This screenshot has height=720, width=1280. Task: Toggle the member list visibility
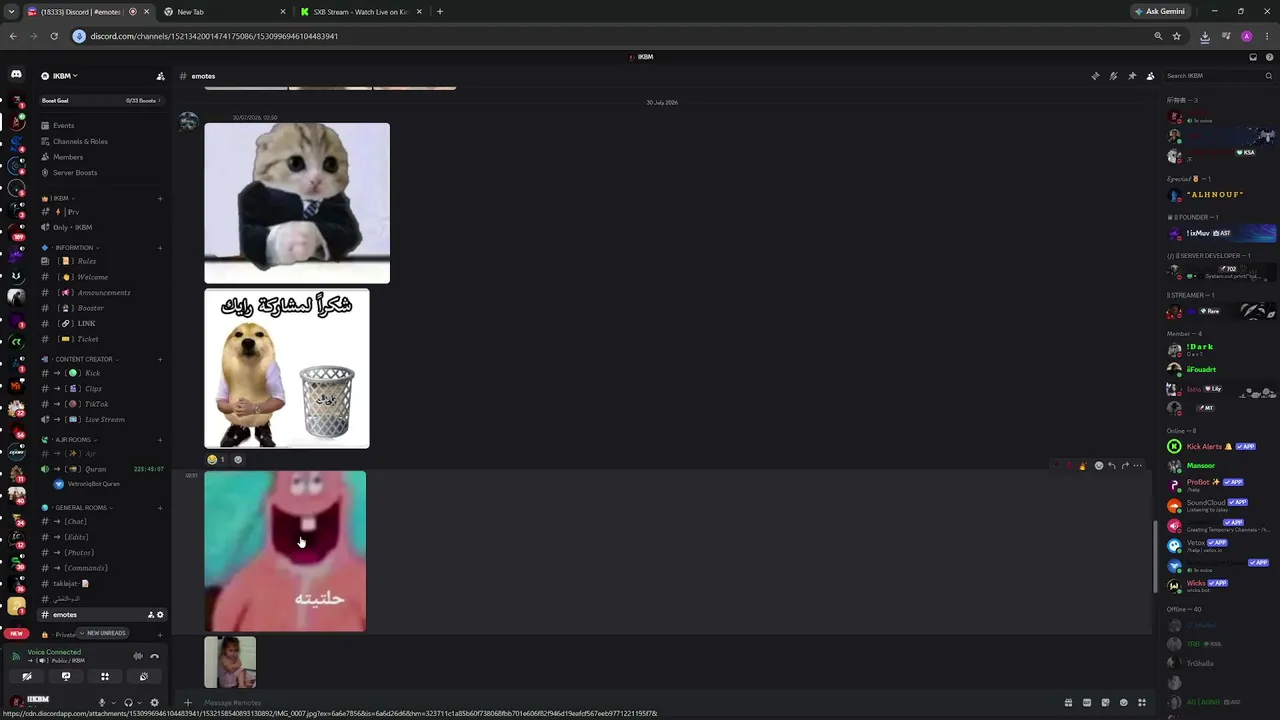coord(1150,76)
